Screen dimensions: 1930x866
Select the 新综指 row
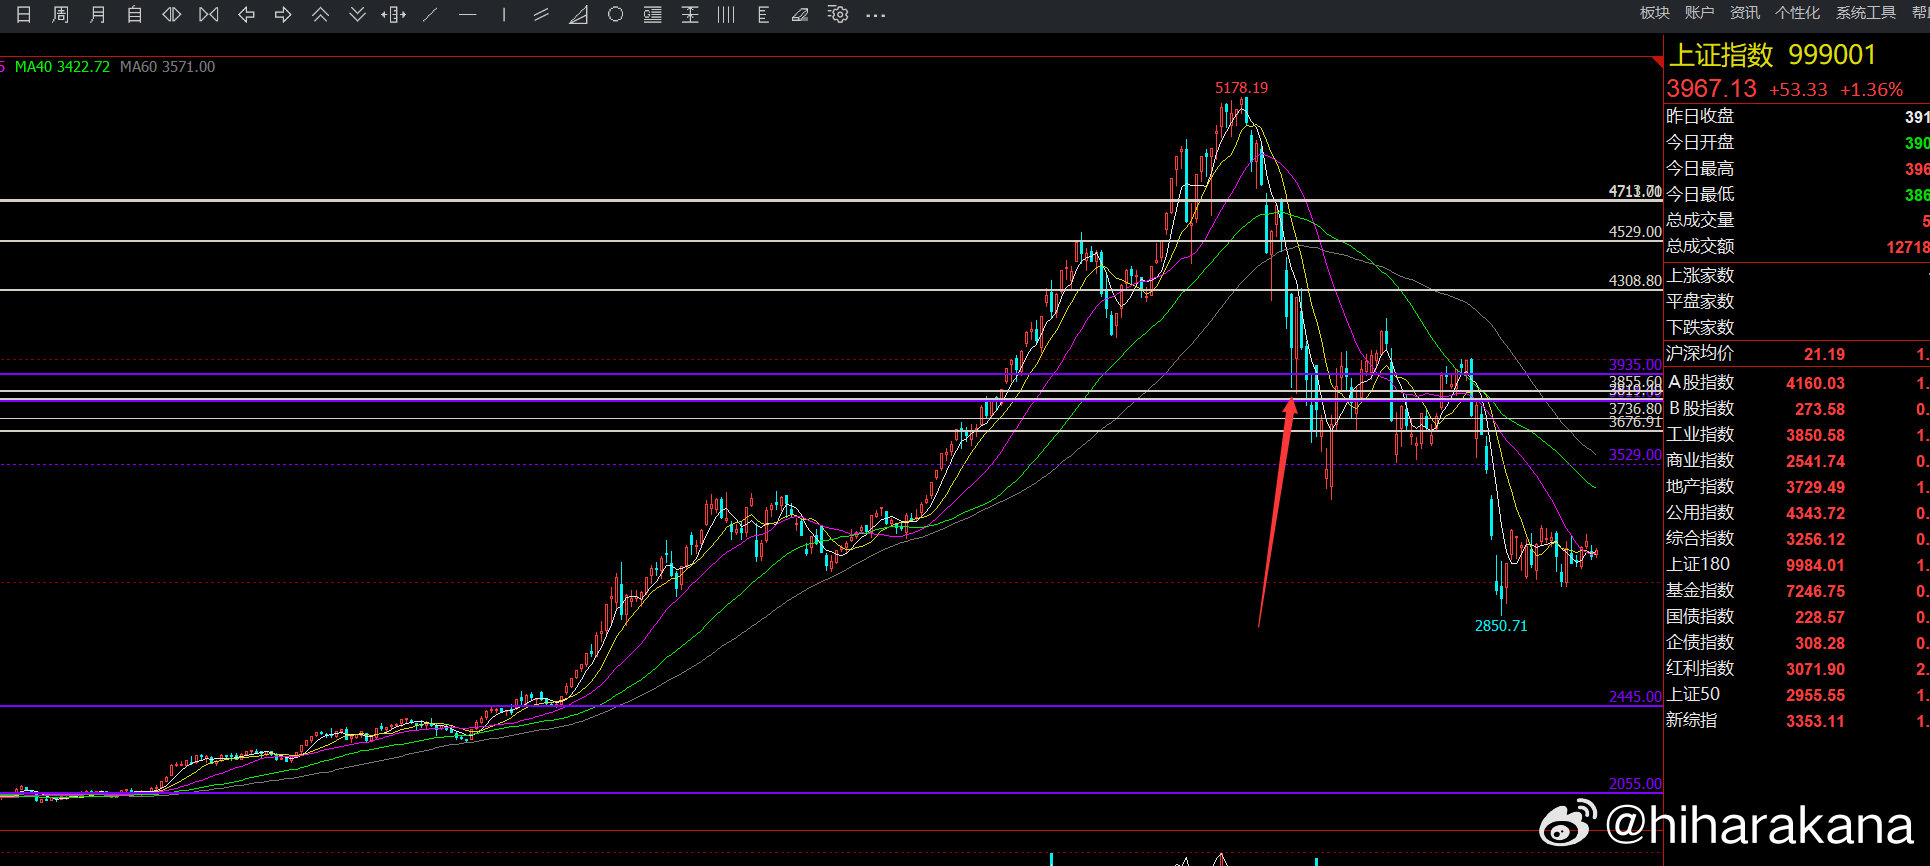(x=1797, y=721)
